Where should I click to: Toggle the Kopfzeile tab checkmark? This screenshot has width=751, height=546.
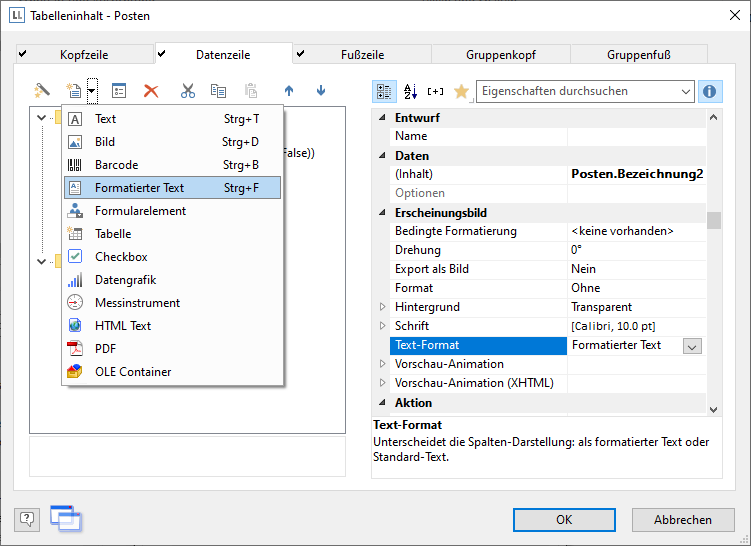23,54
